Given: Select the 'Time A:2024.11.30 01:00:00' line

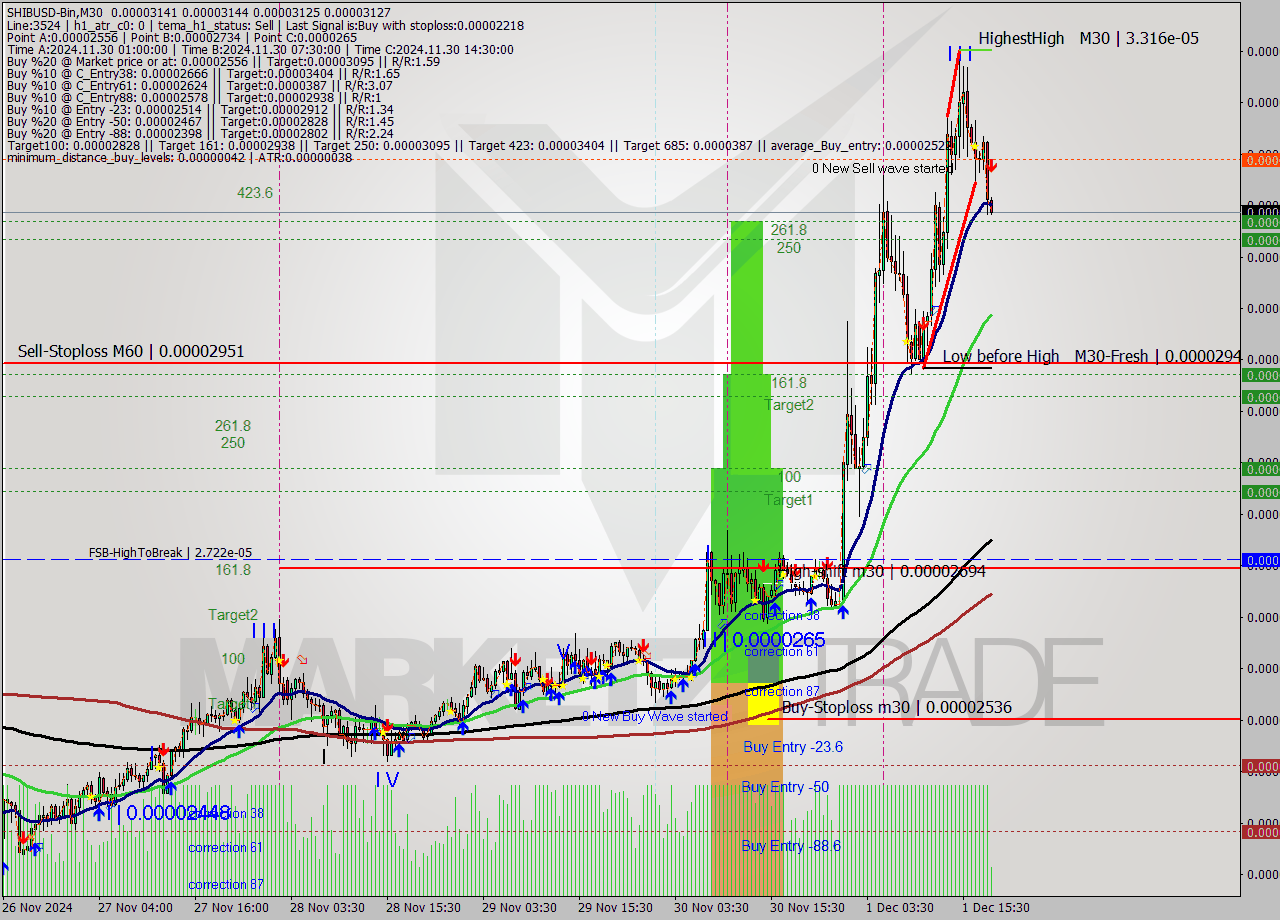Looking at the screenshot, I should 260,49.
